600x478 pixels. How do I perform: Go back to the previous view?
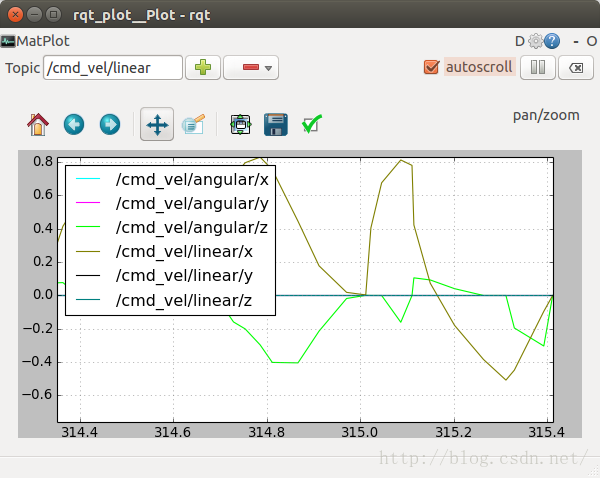[x=74, y=124]
